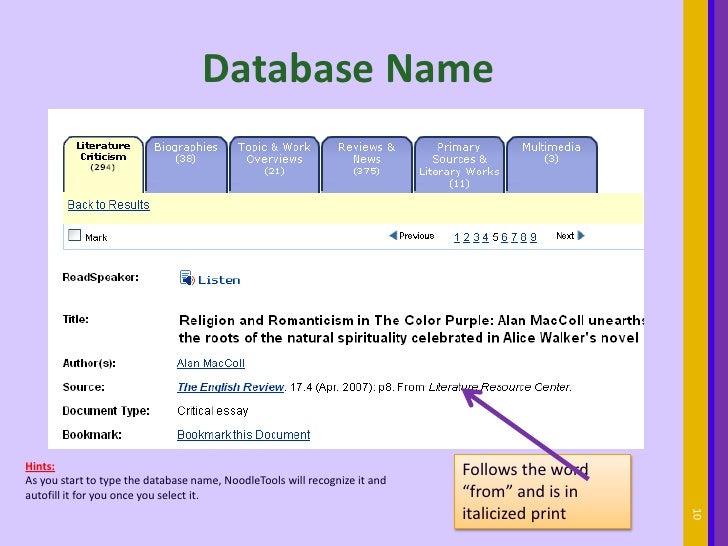Switch to the Biographies (38) tab

[x=186, y=164]
